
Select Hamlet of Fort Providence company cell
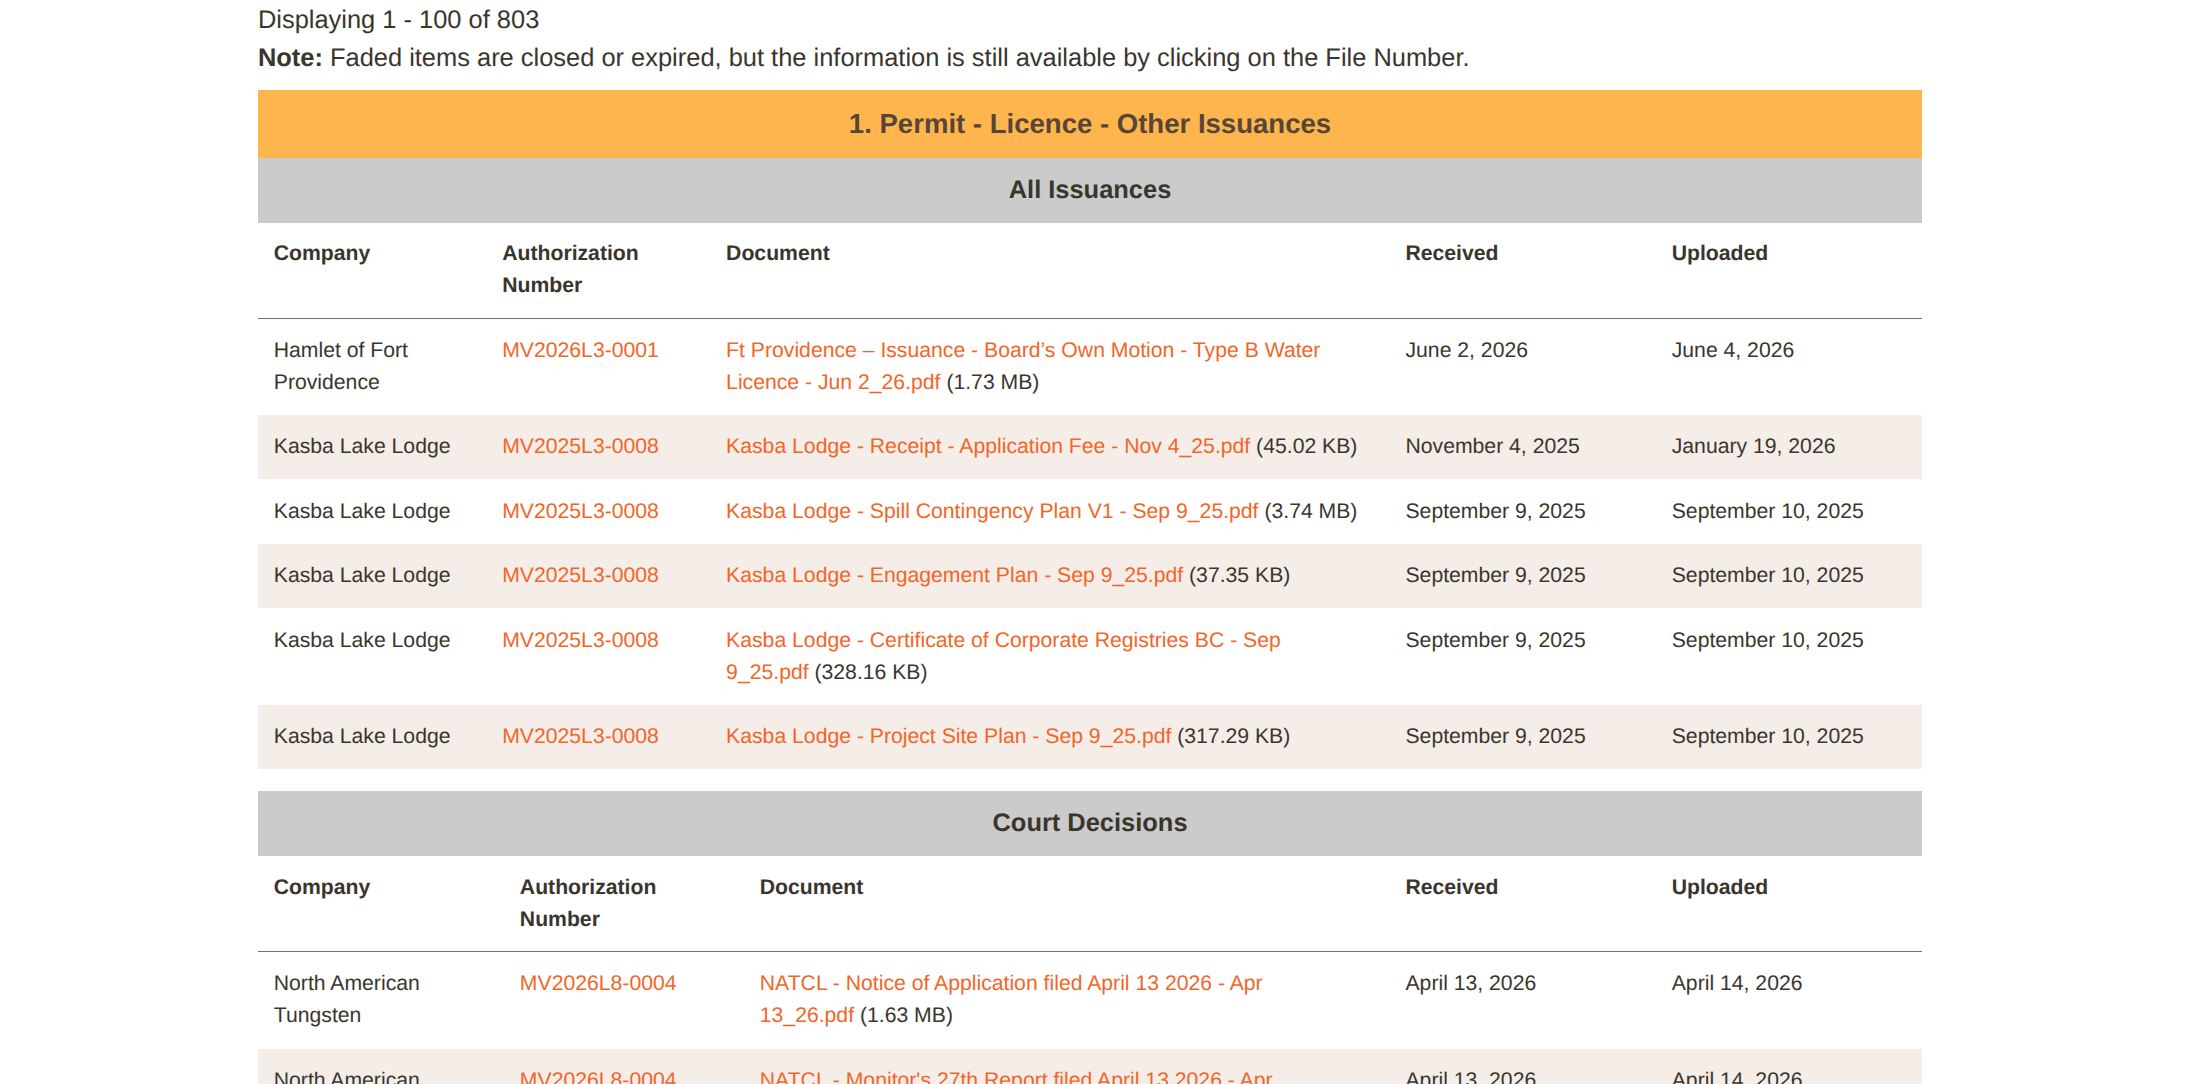[x=341, y=366]
